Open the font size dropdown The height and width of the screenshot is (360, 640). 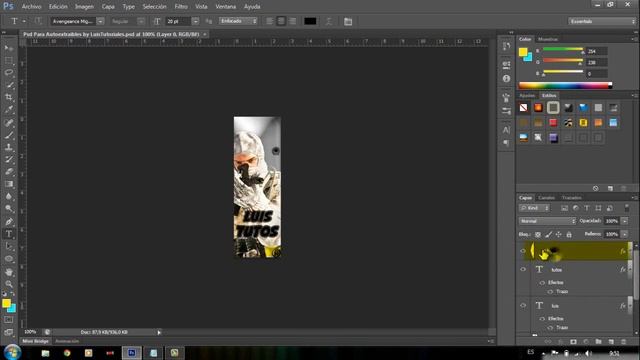196,21
